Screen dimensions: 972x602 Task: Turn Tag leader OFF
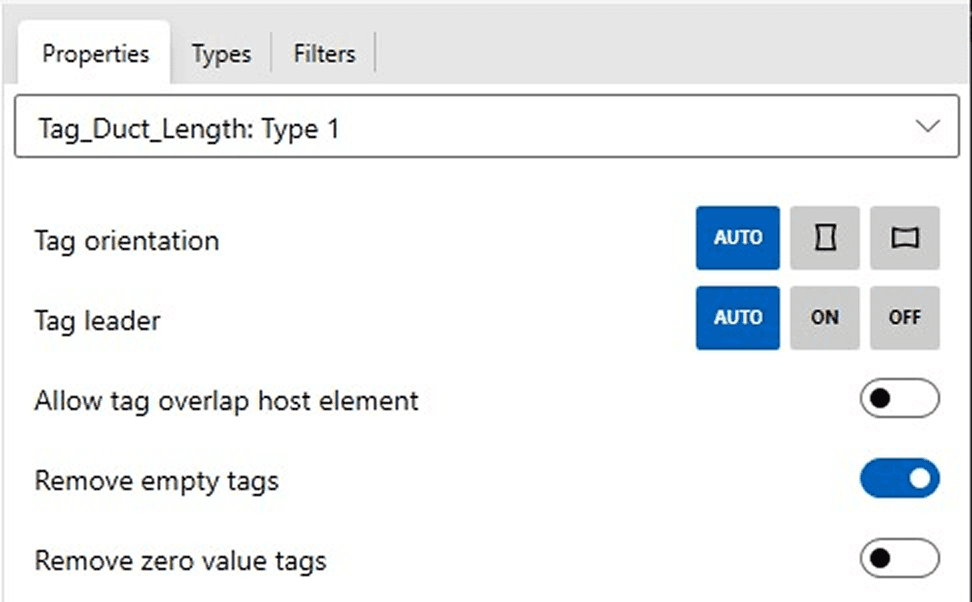tap(904, 318)
